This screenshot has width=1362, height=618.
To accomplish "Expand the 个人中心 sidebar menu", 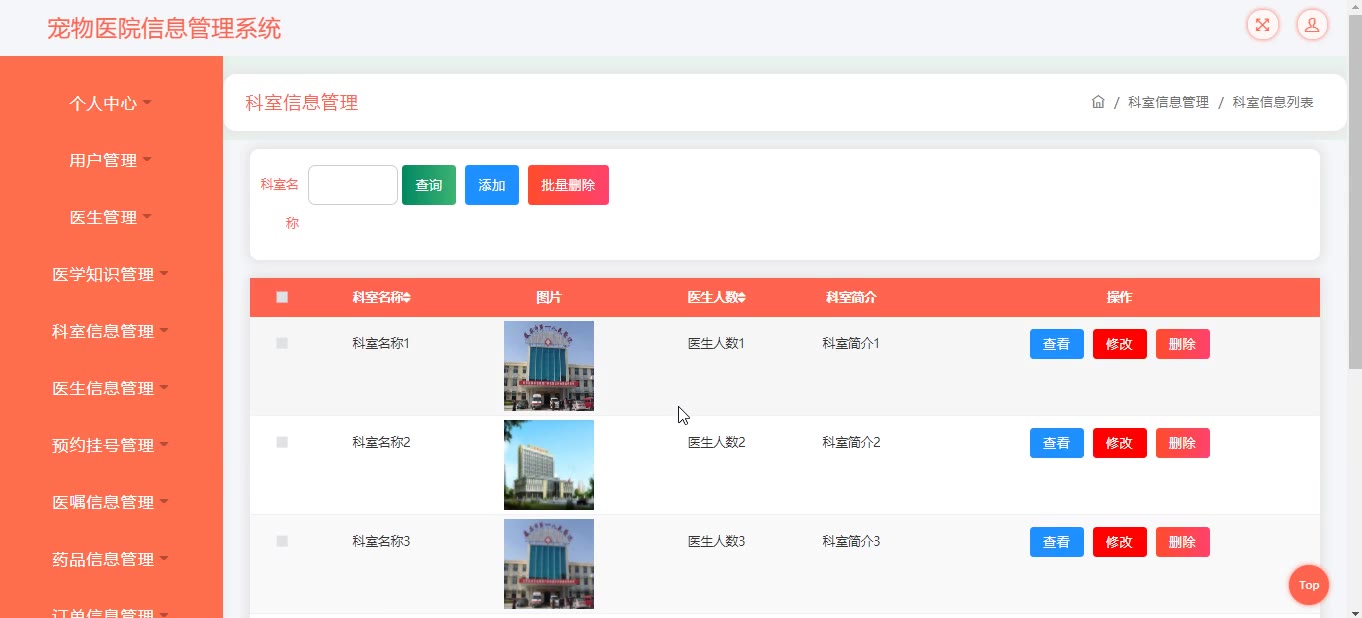I will pos(110,103).
